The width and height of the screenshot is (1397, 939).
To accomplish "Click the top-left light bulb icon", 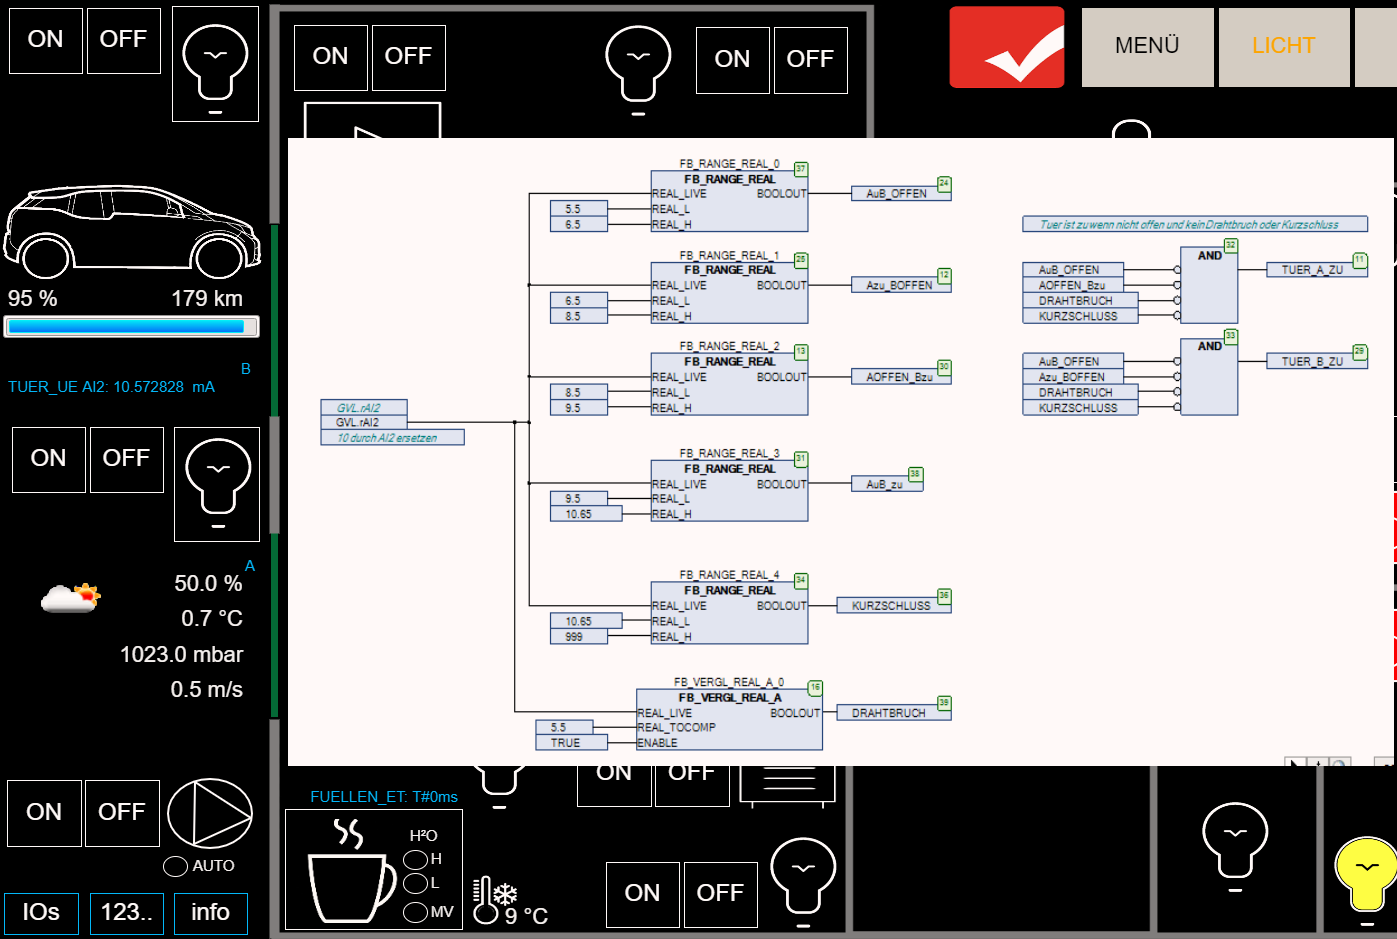I will 215,64.
